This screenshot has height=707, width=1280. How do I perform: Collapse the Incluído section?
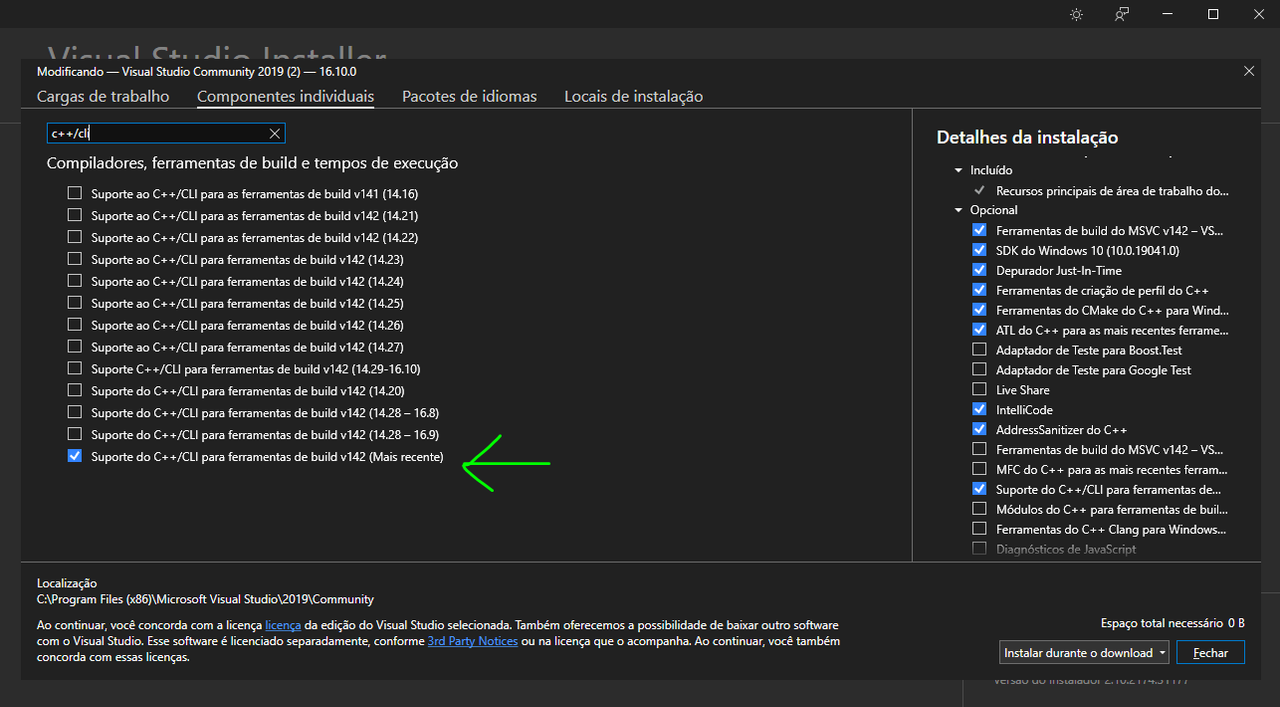(959, 170)
